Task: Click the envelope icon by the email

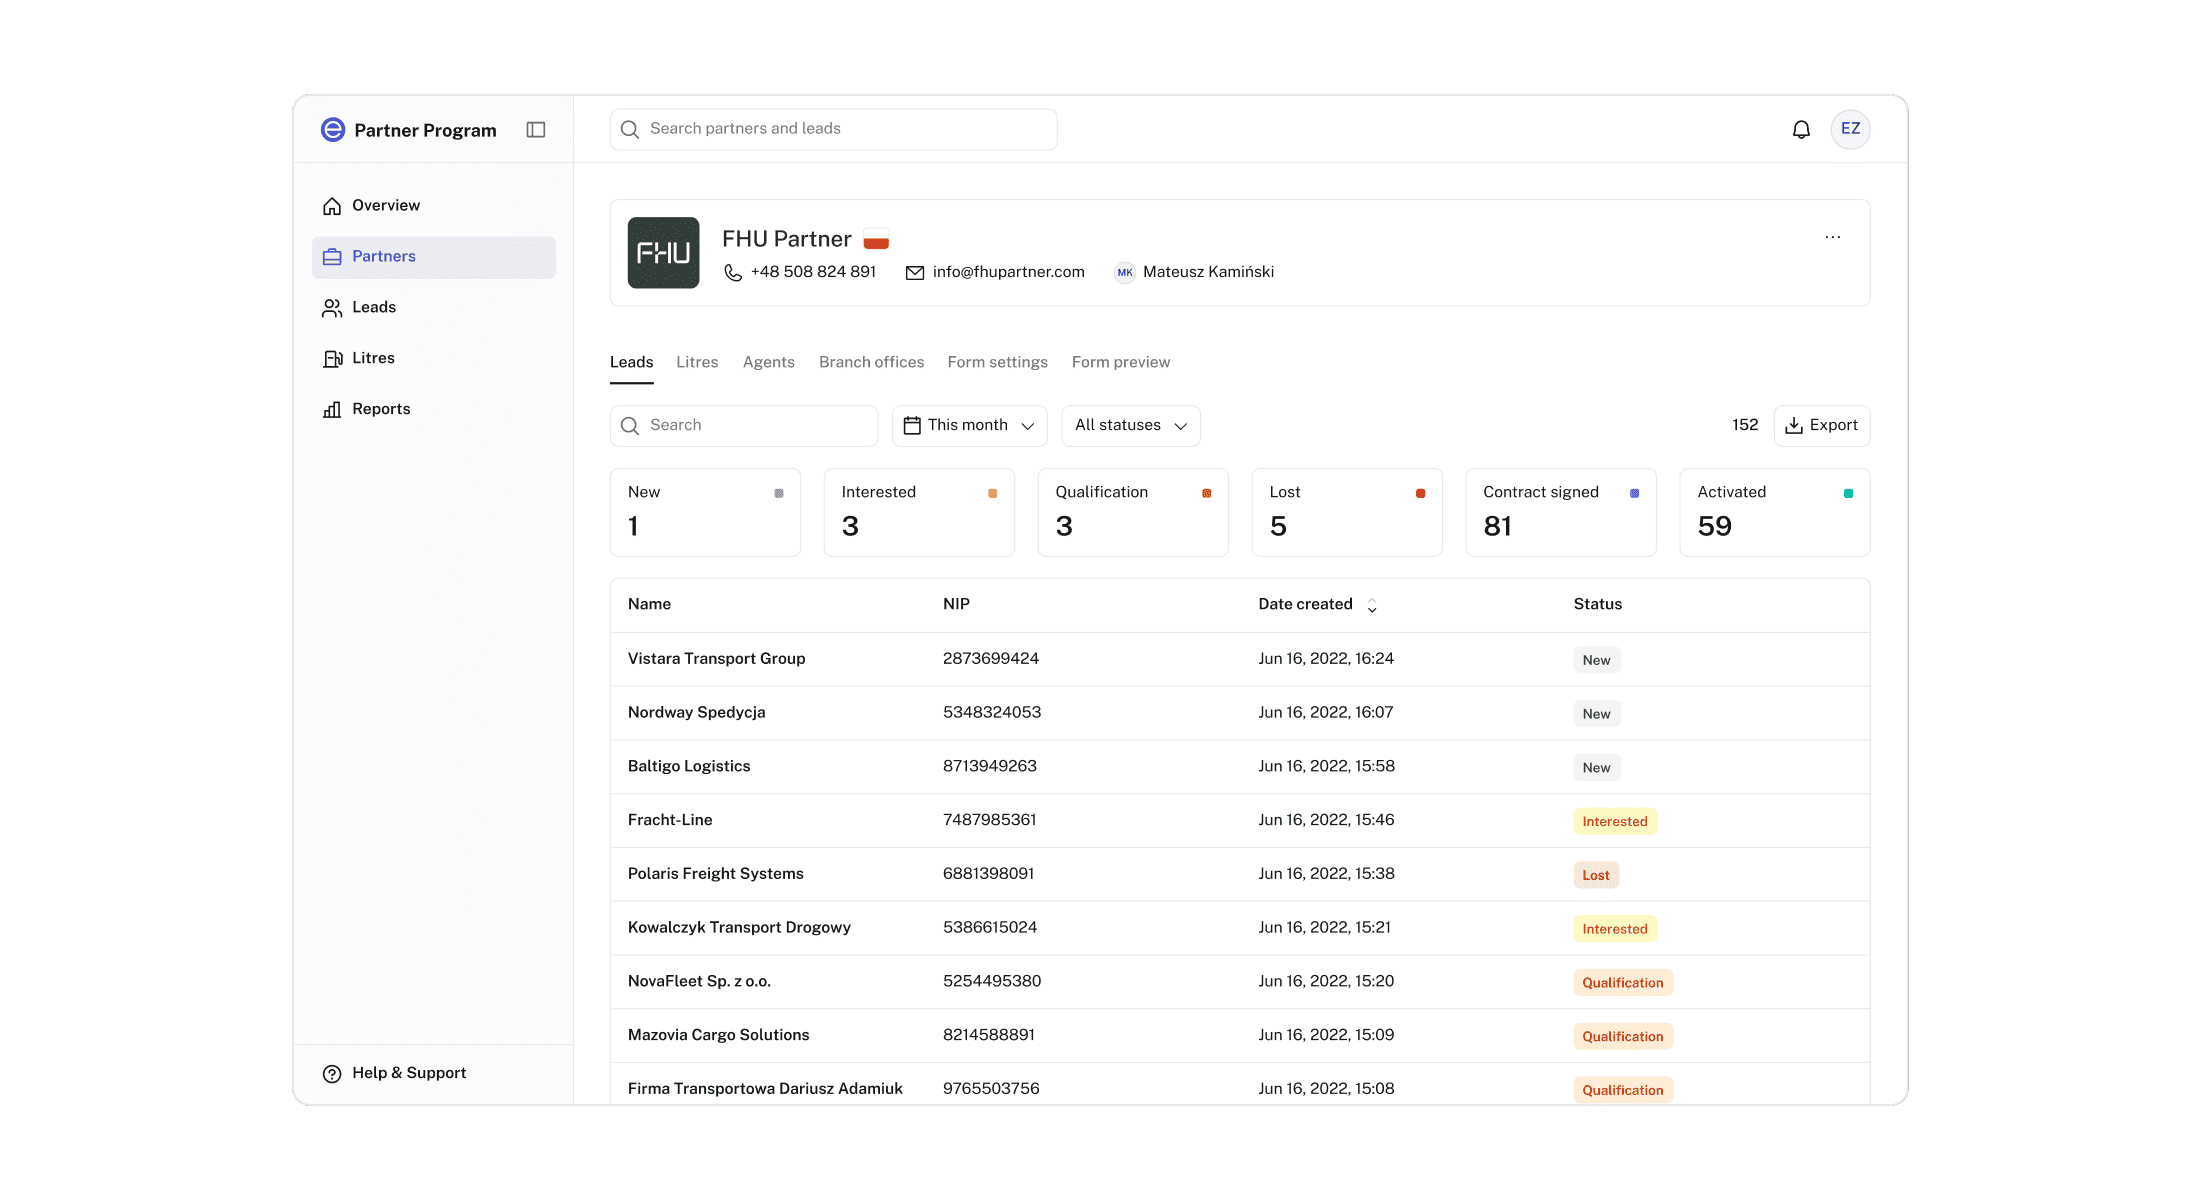Action: tap(914, 272)
